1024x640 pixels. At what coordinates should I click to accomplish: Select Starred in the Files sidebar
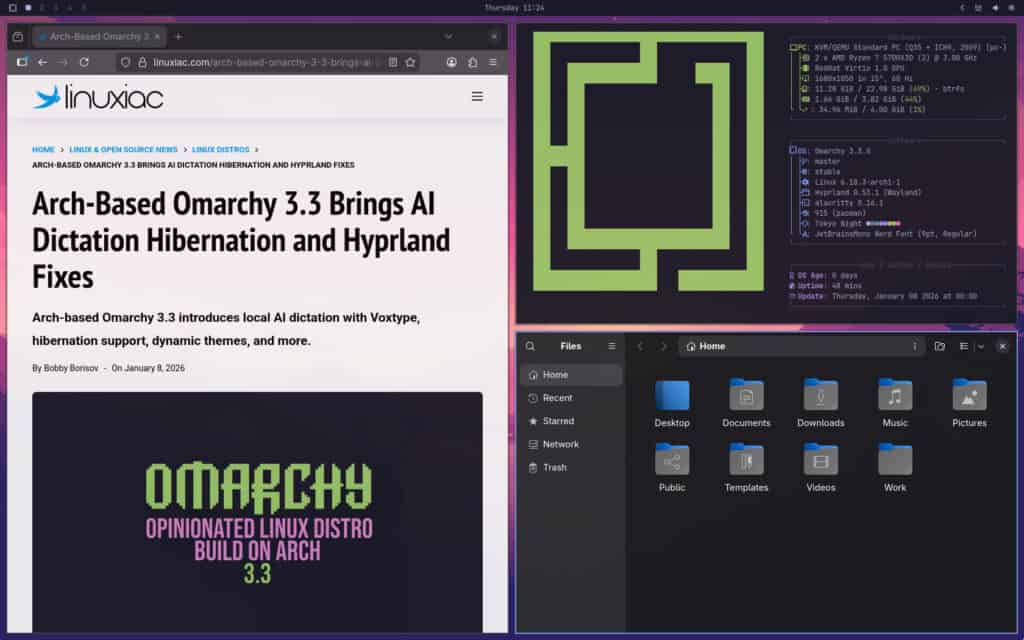pyautogui.click(x=556, y=421)
